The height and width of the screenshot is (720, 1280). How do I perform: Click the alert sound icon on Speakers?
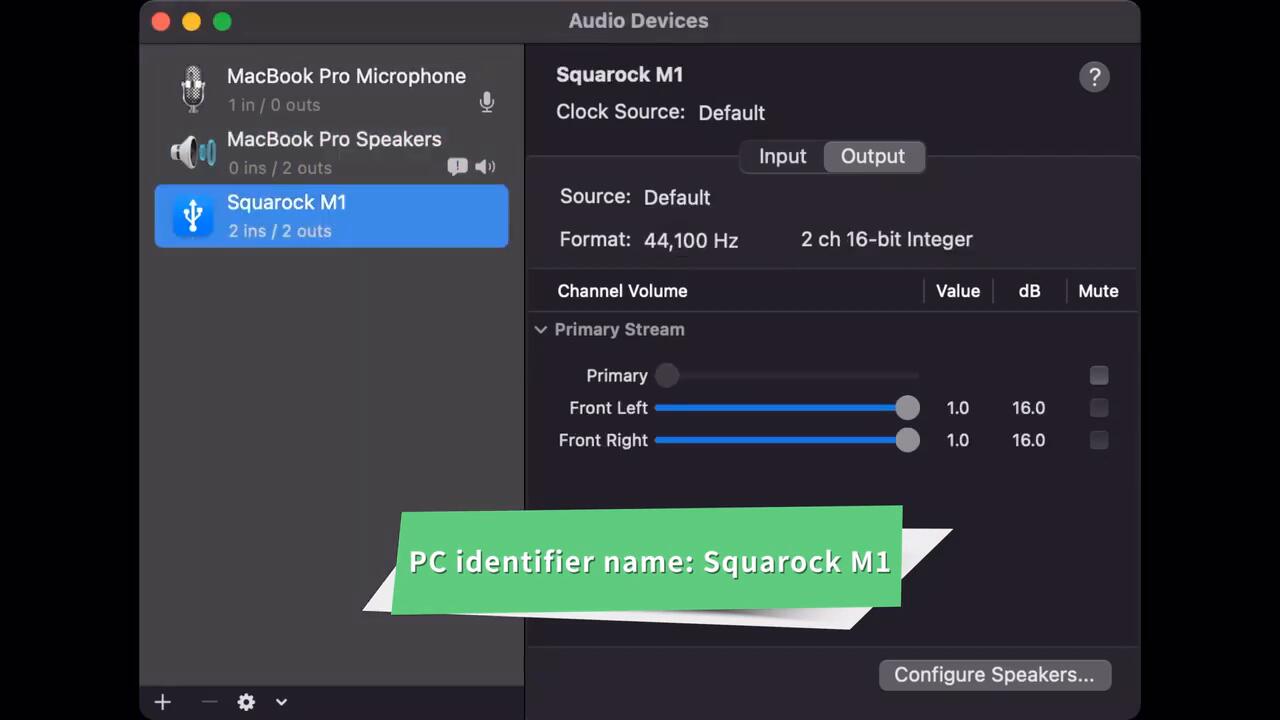point(457,167)
